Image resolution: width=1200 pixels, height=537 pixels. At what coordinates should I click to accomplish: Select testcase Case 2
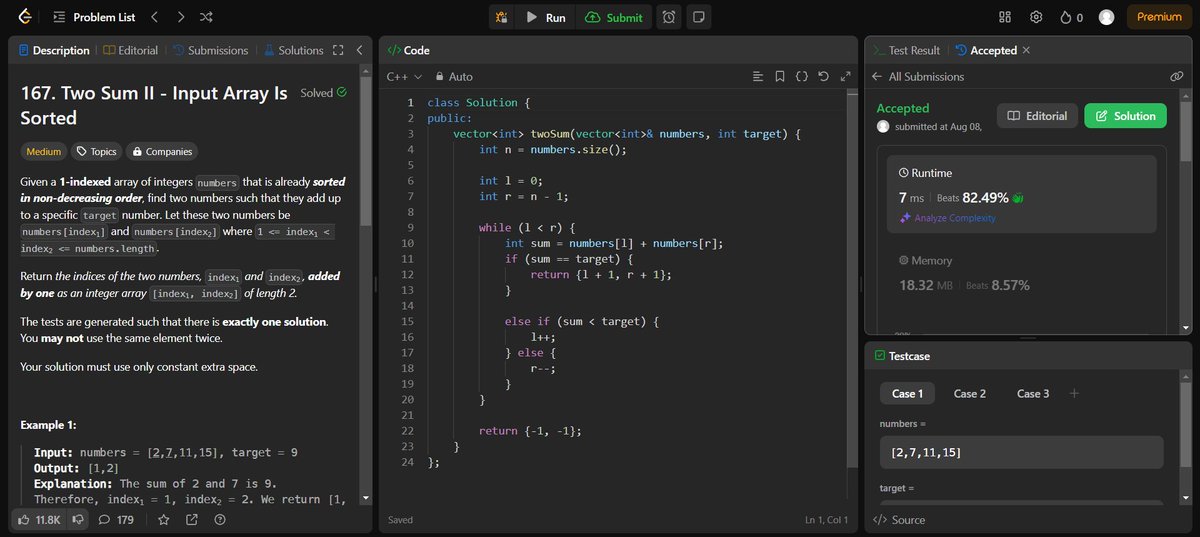coord(970,393)
